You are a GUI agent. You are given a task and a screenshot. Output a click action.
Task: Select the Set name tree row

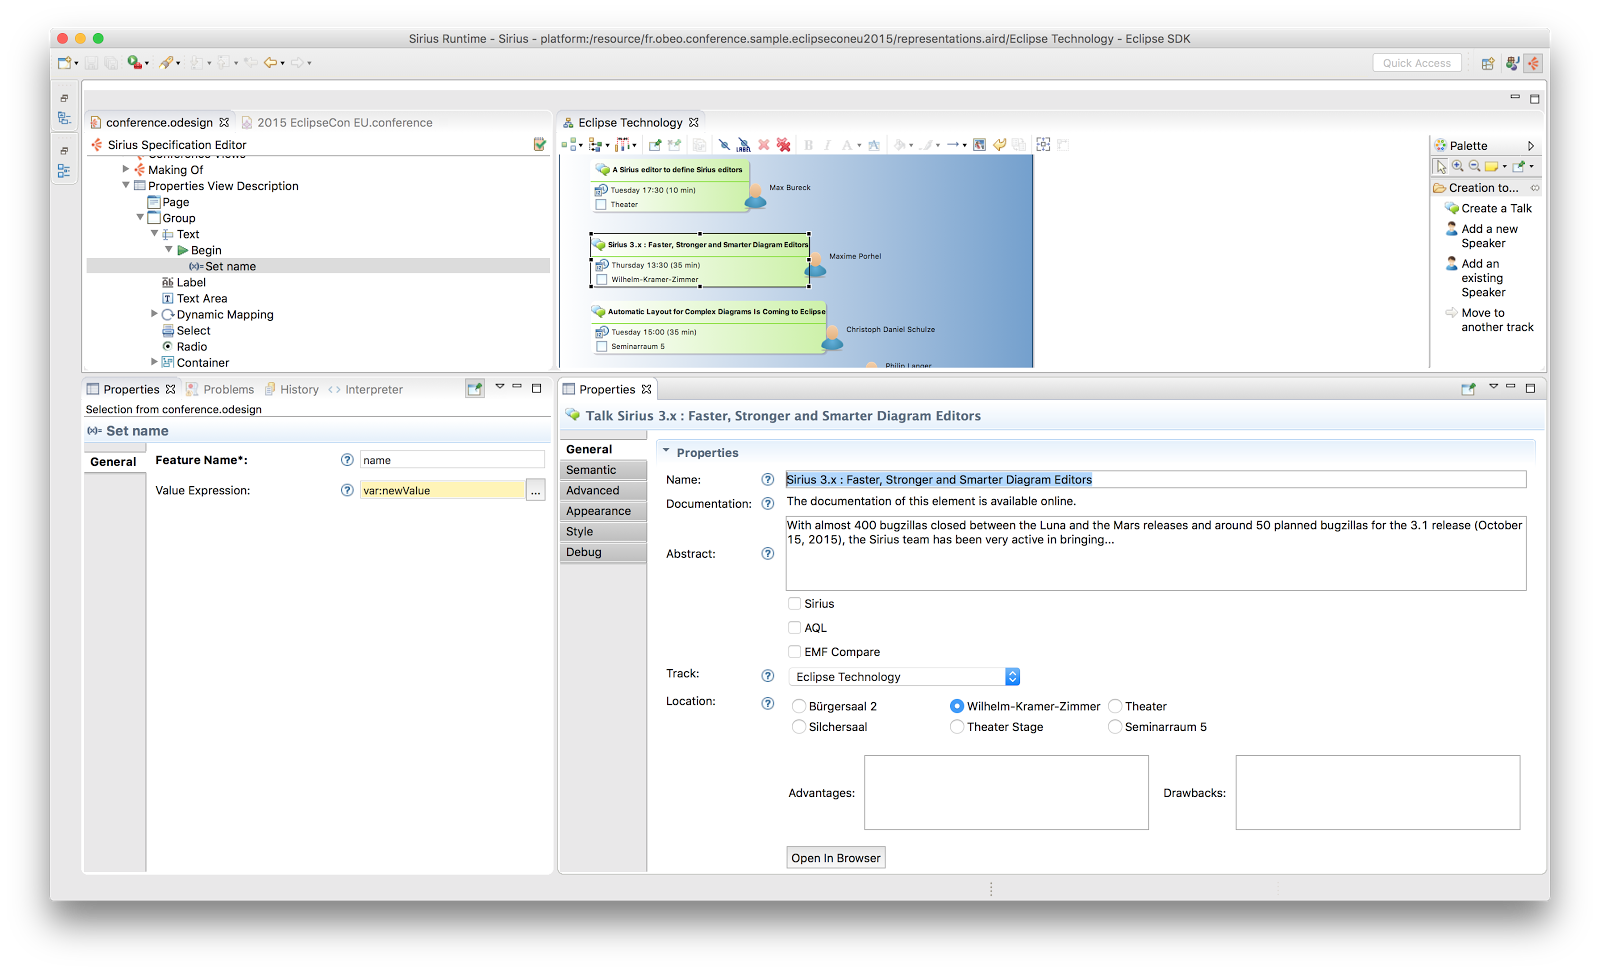click(318, 266)
